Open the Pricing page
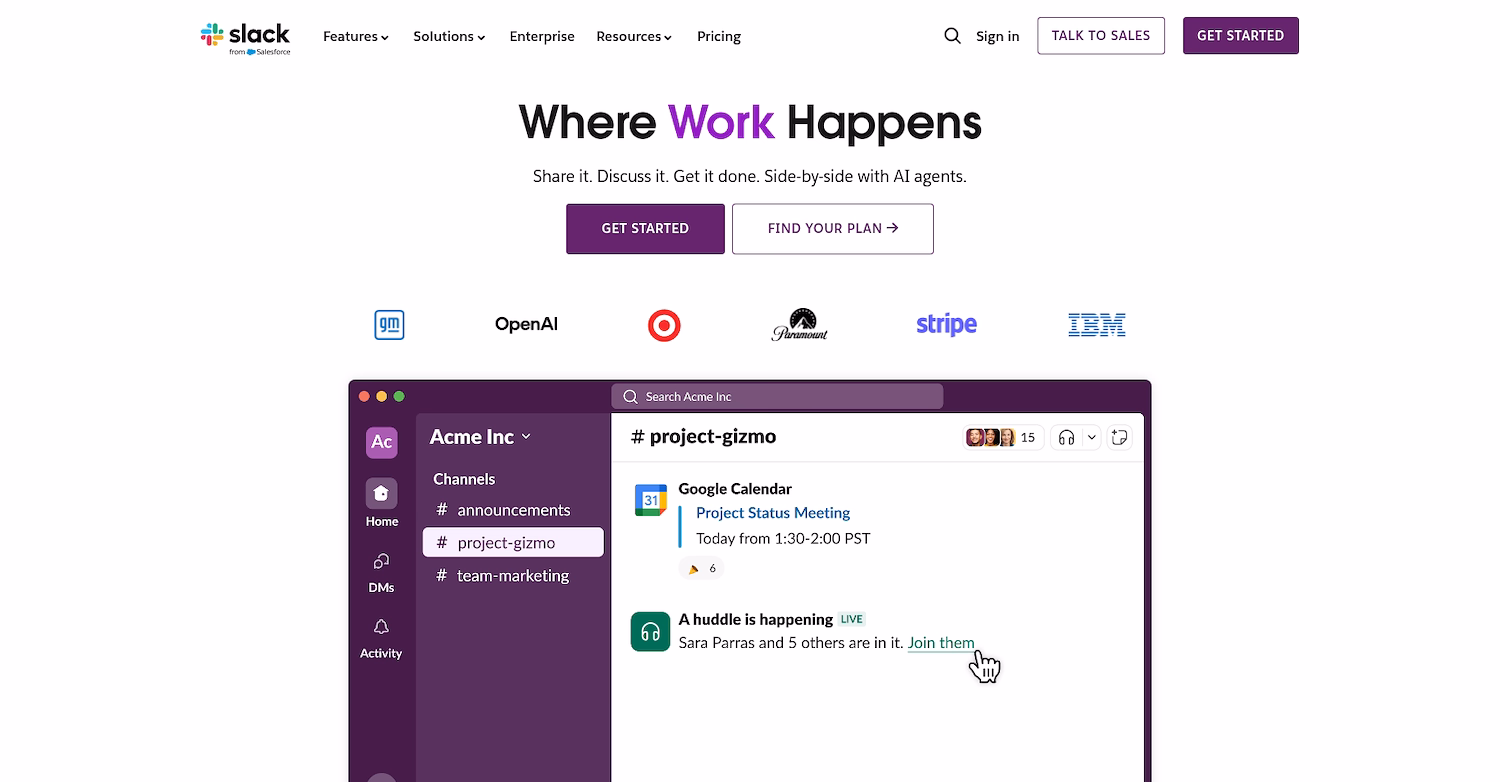 tap(719, 36)
